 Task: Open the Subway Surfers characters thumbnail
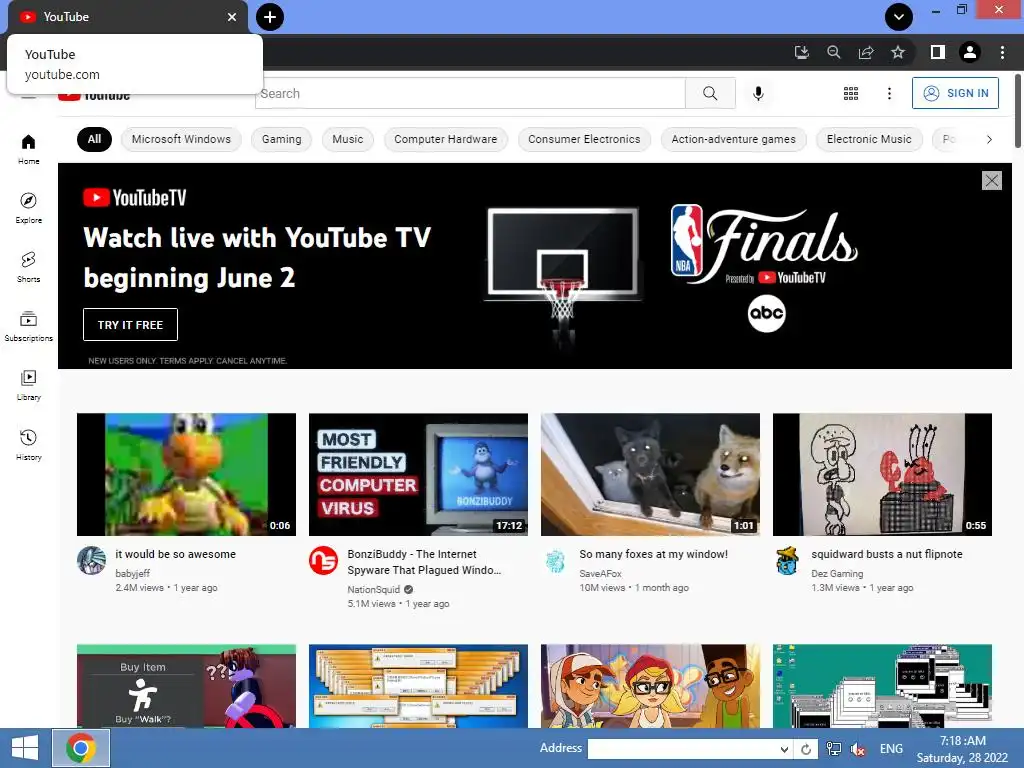[x=650, y=686]
